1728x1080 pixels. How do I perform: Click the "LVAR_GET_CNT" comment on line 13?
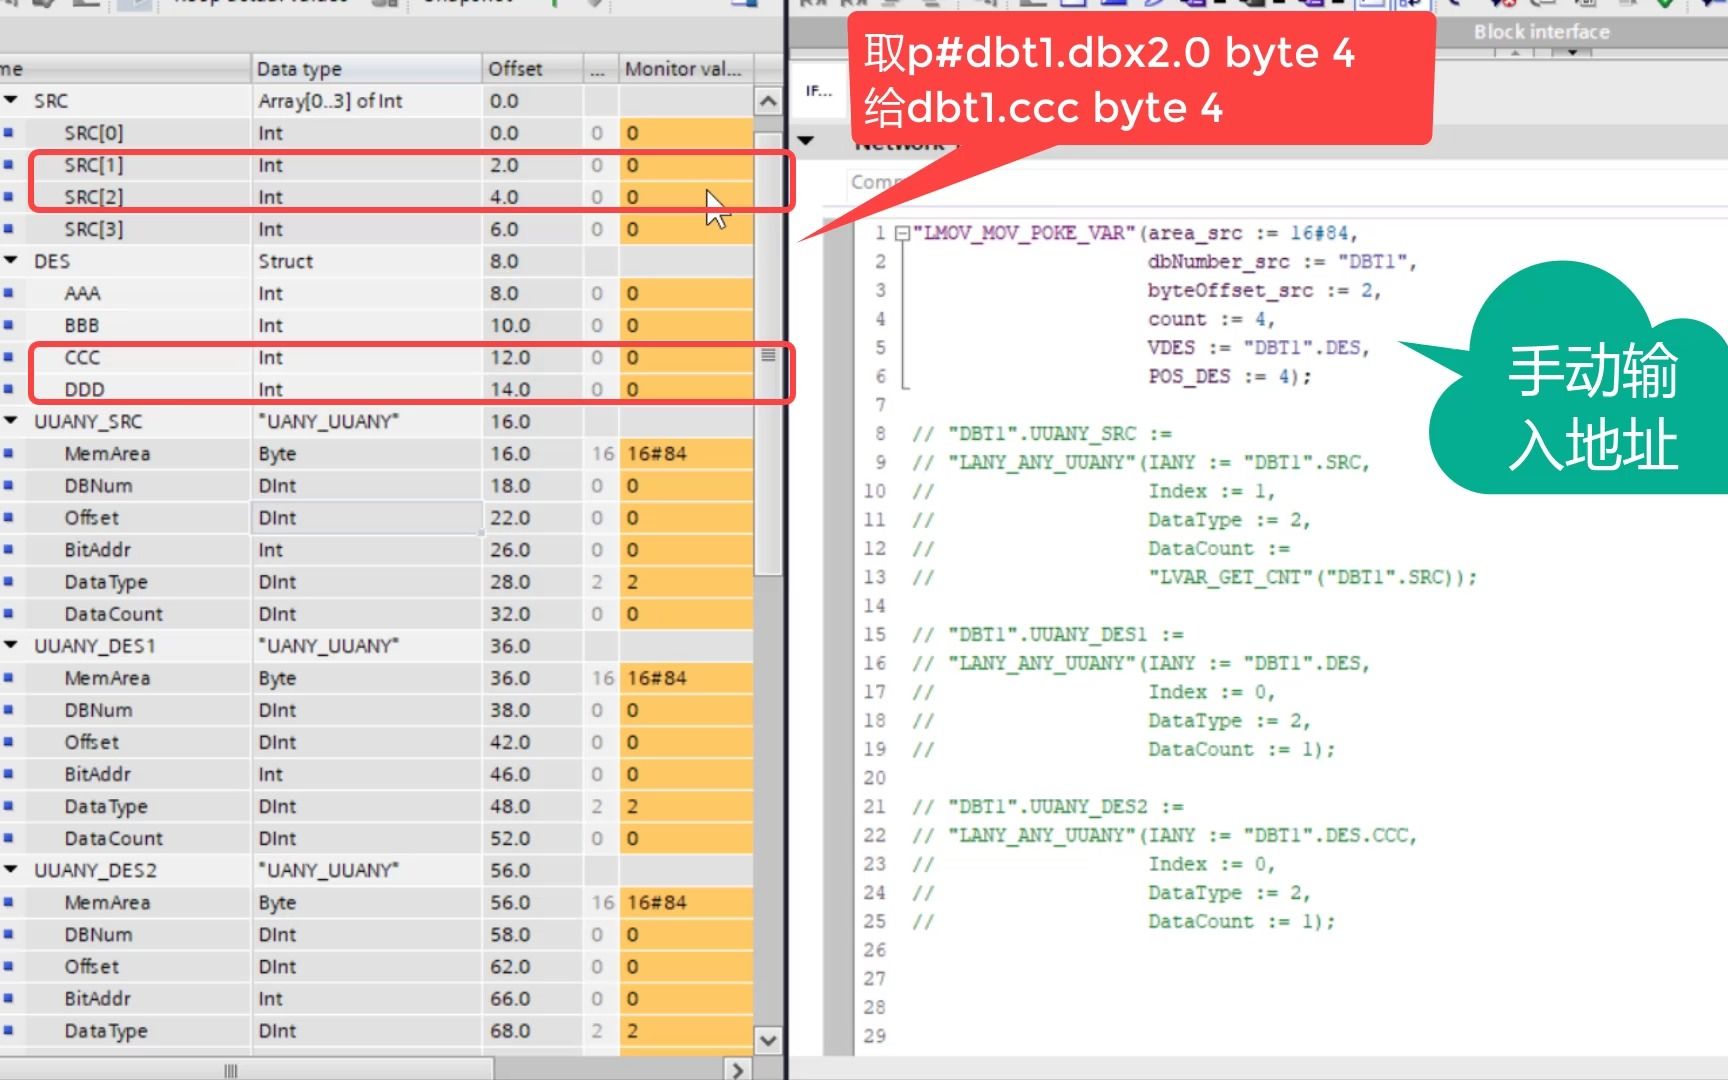1230,577
